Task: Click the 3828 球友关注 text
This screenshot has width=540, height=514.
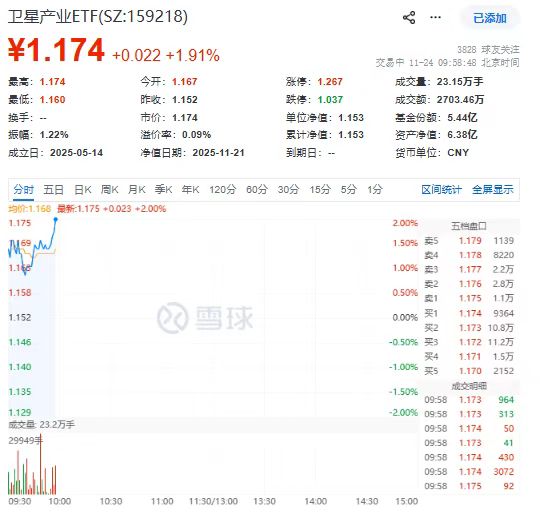Action: click(488, 50)
